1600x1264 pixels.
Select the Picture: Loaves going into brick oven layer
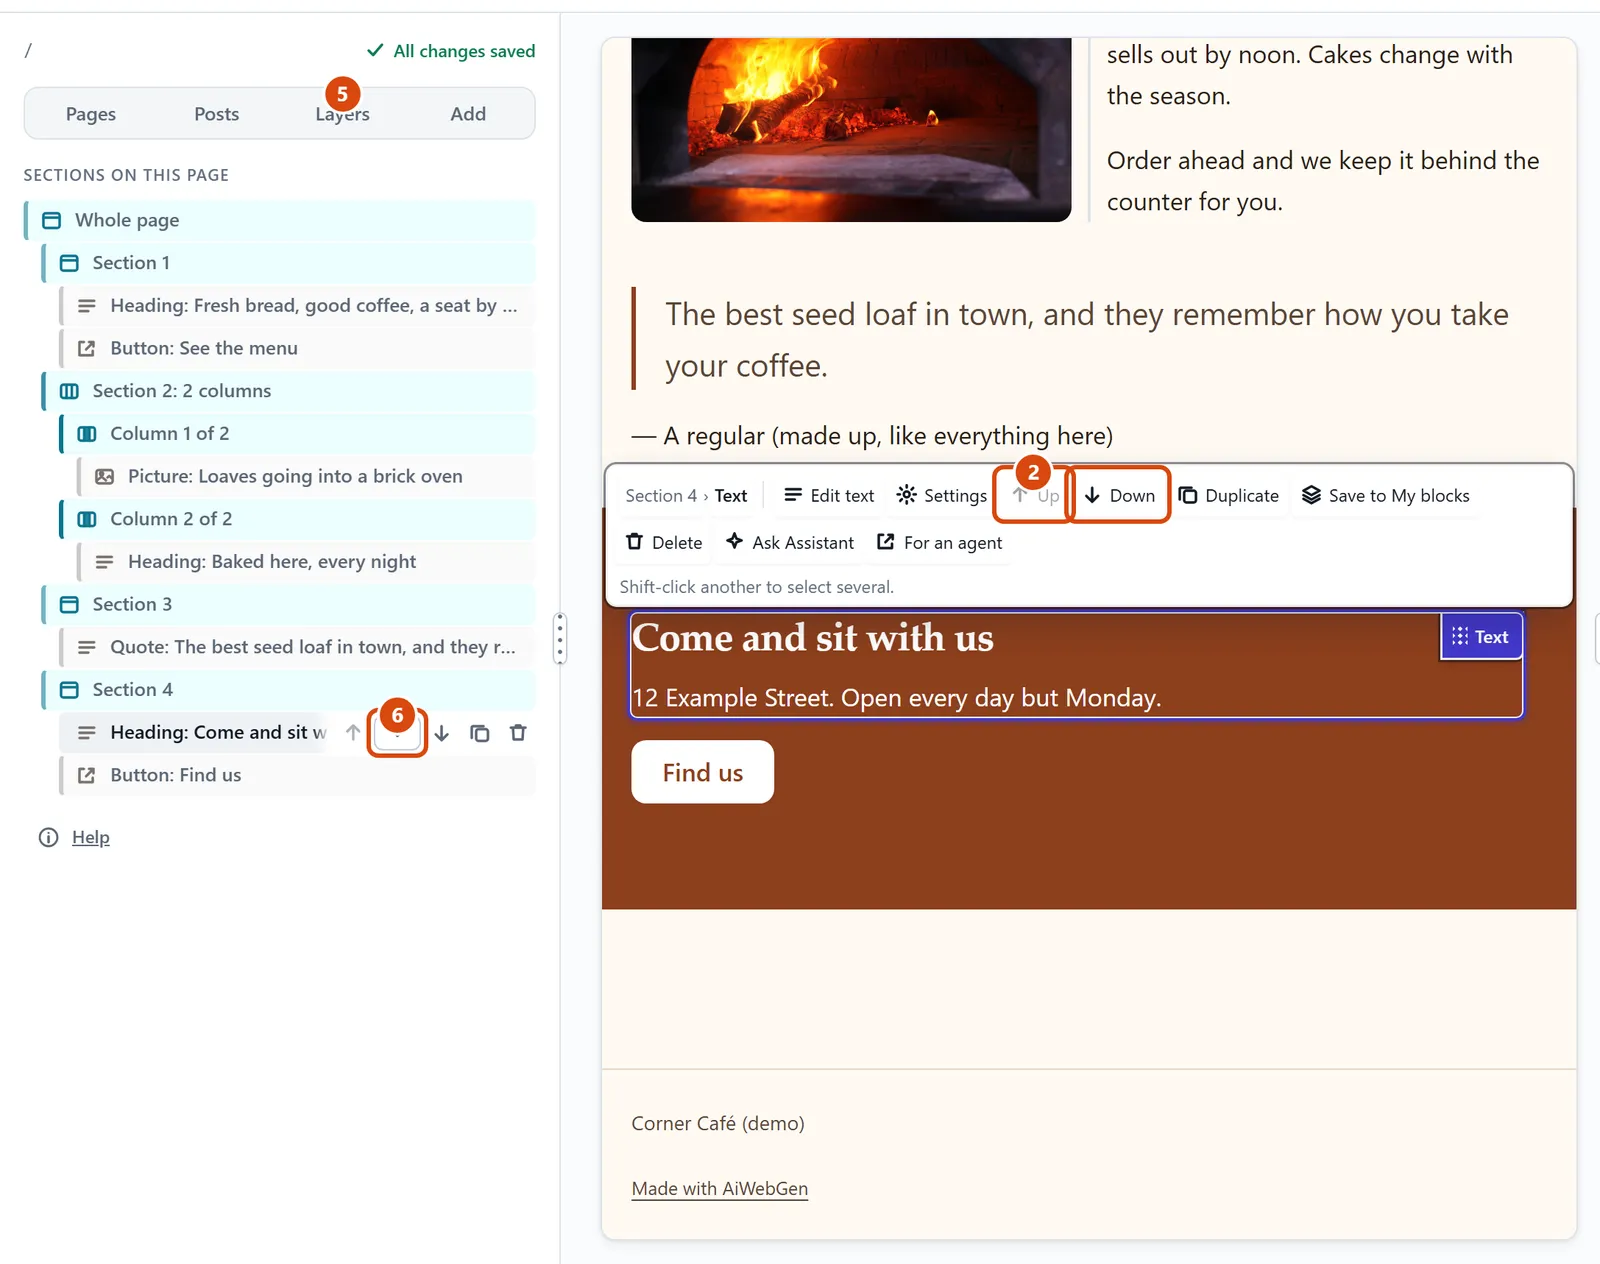307,476
